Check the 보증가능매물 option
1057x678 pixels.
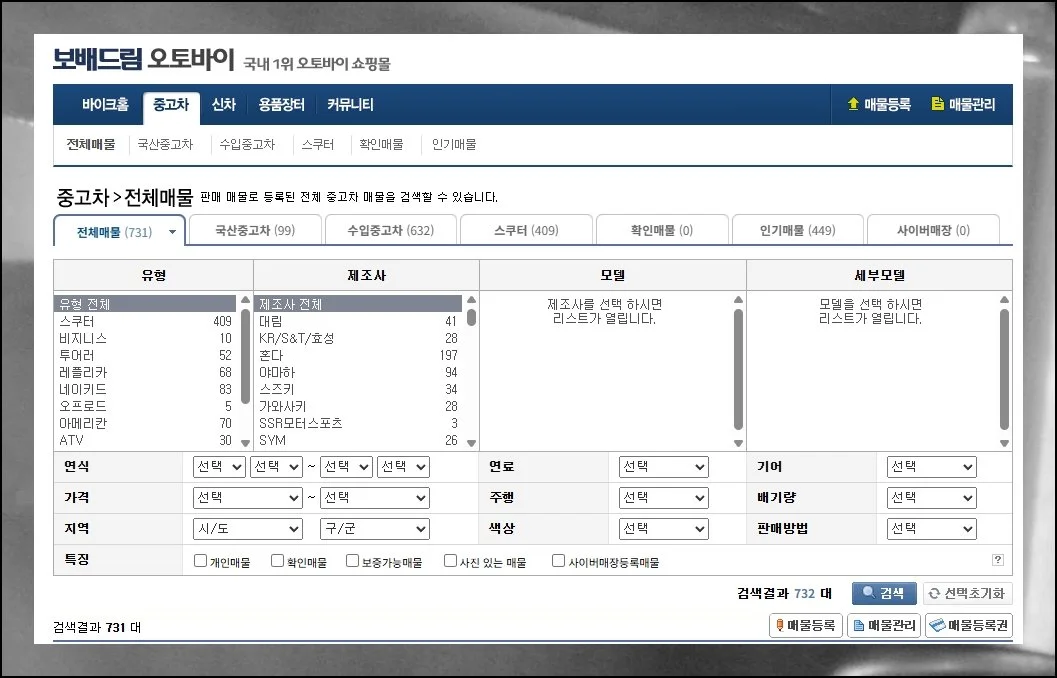point(350,560)
